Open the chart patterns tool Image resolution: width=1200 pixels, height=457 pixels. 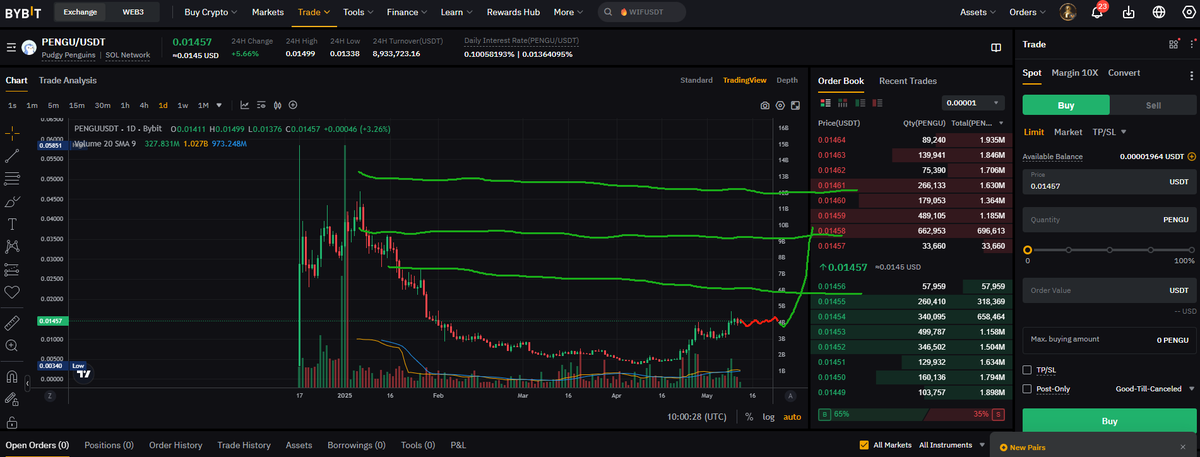pos(12,246)
